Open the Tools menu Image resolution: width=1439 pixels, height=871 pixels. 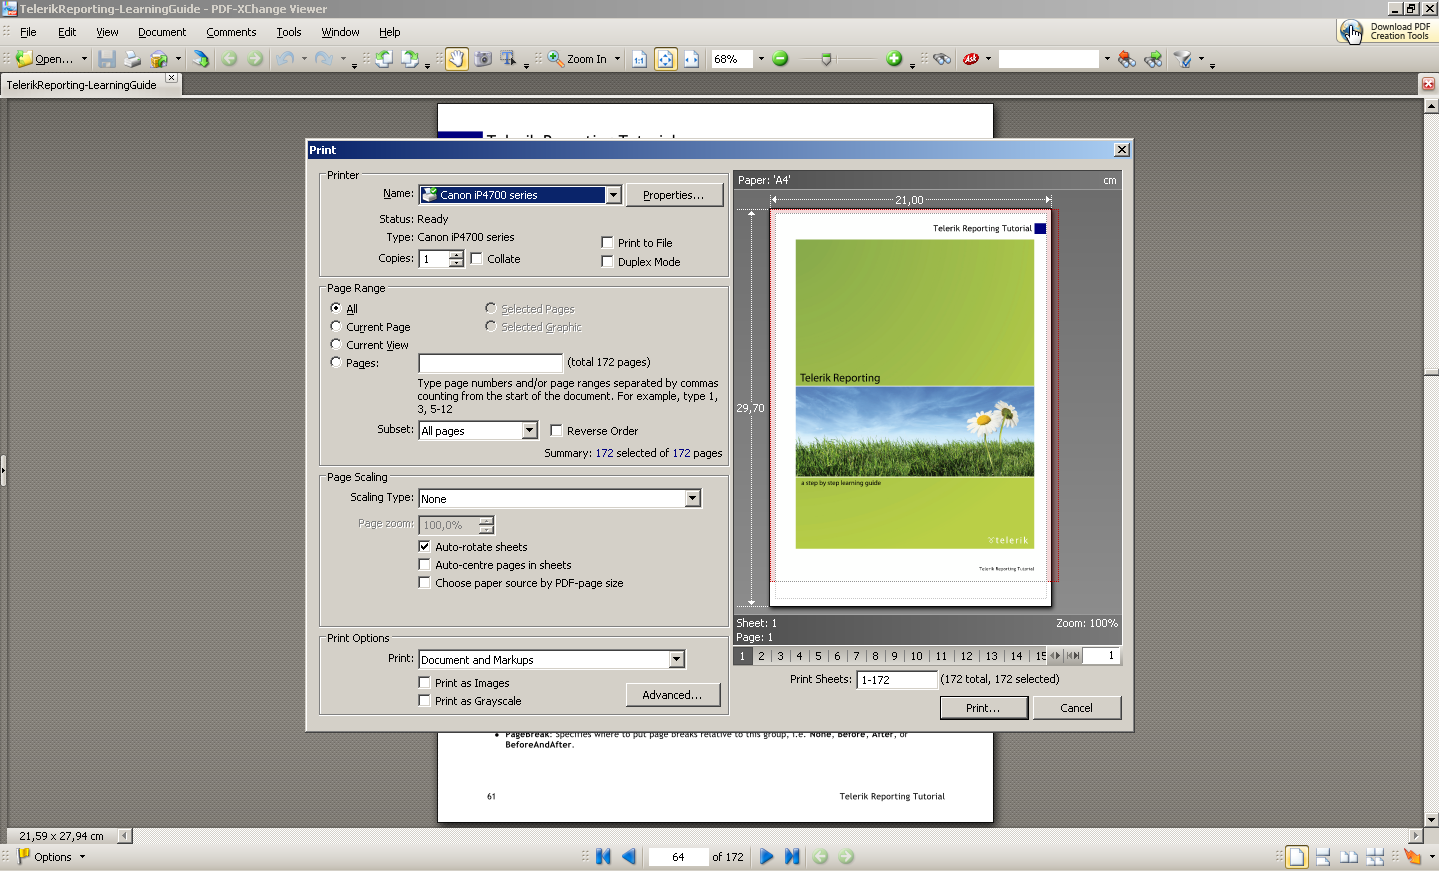[x=289, y=32]
